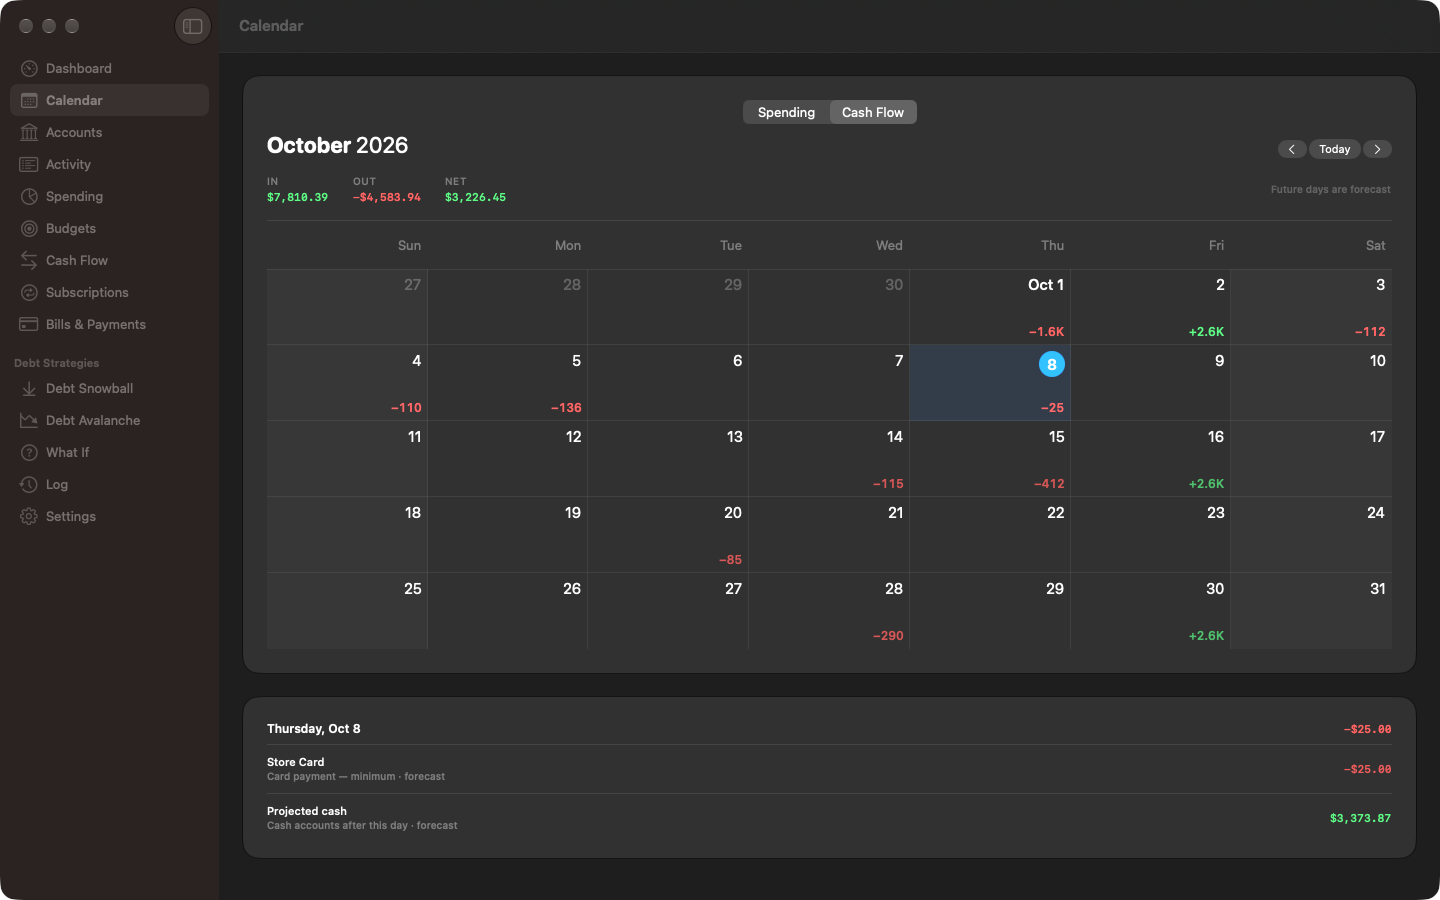
Task: Select day 20 showing −85
Action: tap(668, 535)
